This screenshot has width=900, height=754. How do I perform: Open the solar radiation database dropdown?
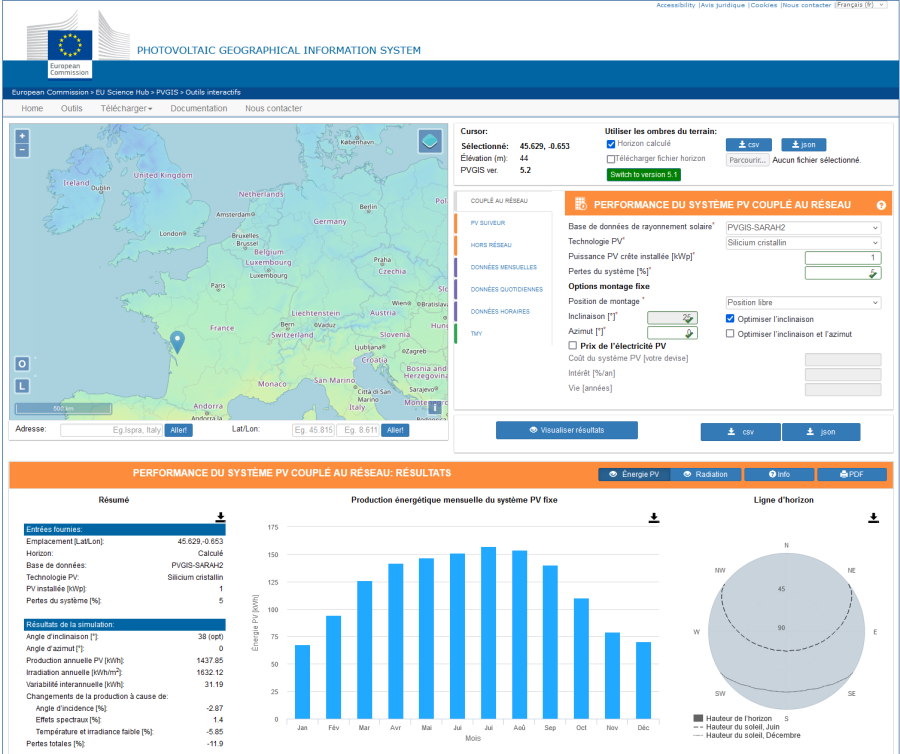[803, 227]
